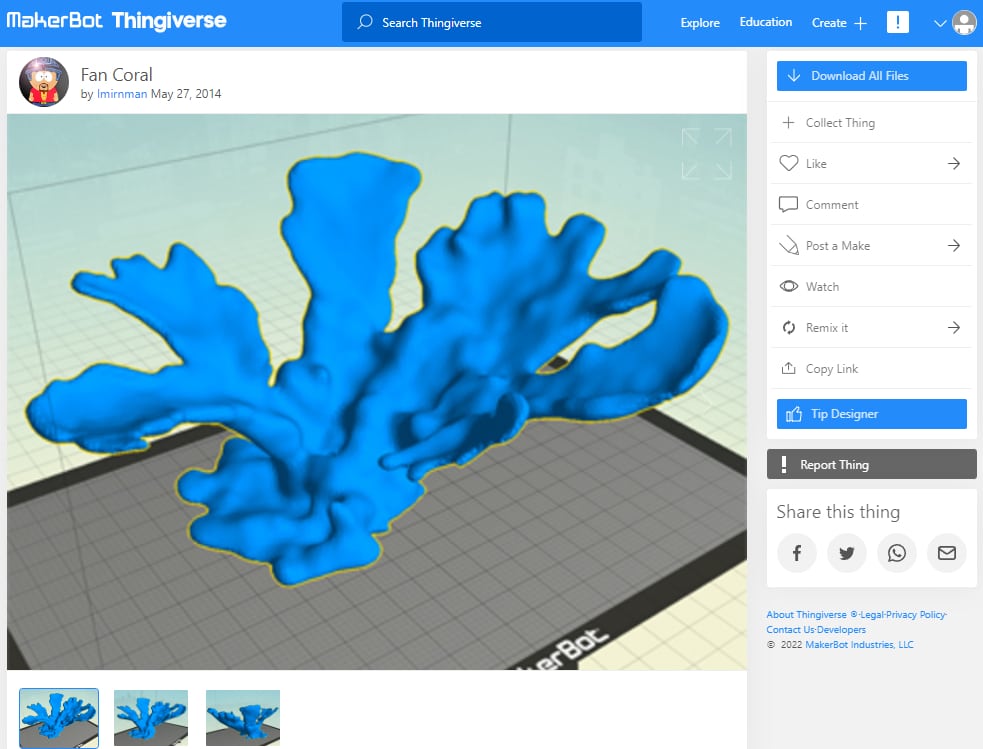Open the Post a Make icon
The width and height of the screenshot is (983, 749).
[790, 245]
